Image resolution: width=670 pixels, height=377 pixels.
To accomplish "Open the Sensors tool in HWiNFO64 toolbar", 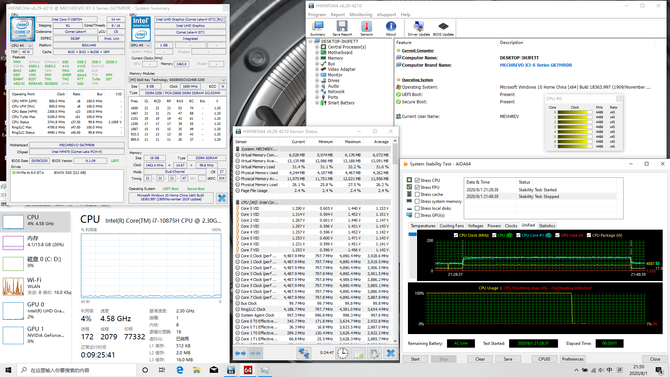I will (x=366, y=28).
